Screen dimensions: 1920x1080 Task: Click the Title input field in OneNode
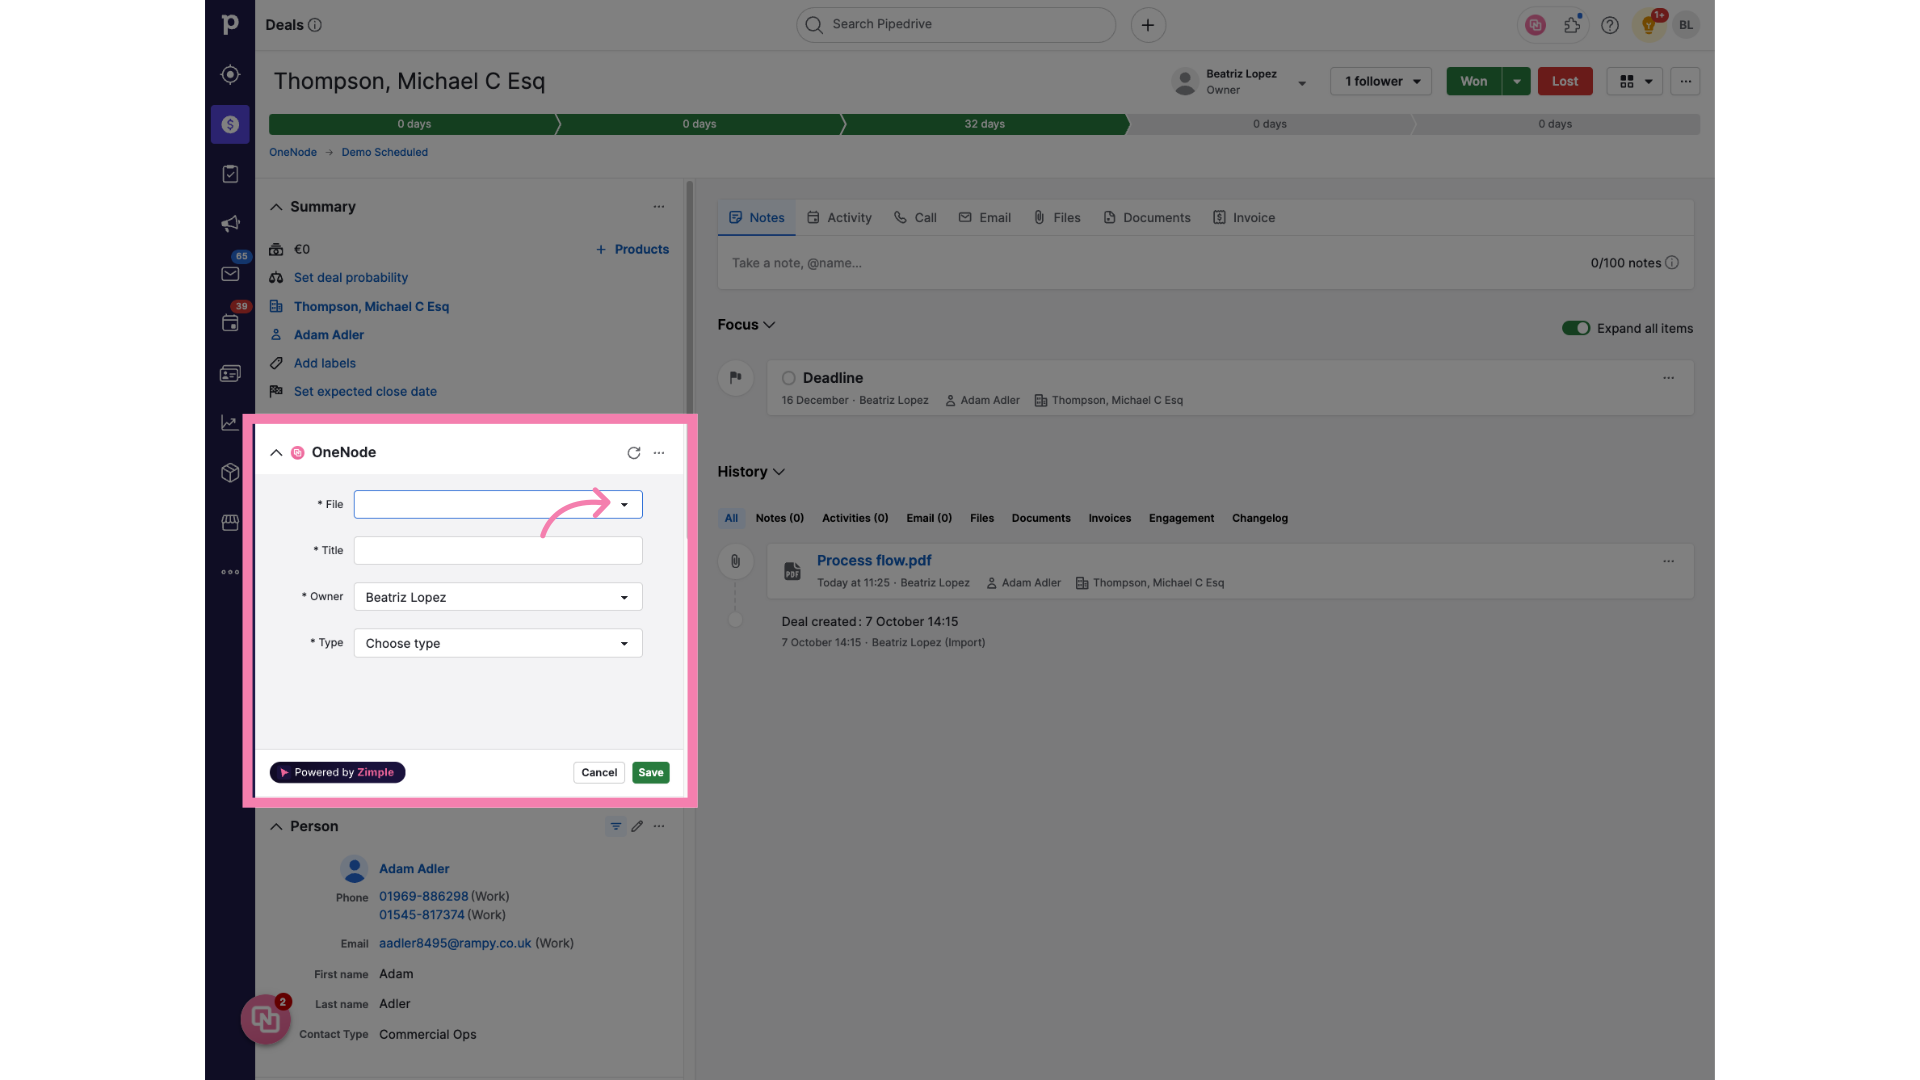tap(497, 550)
